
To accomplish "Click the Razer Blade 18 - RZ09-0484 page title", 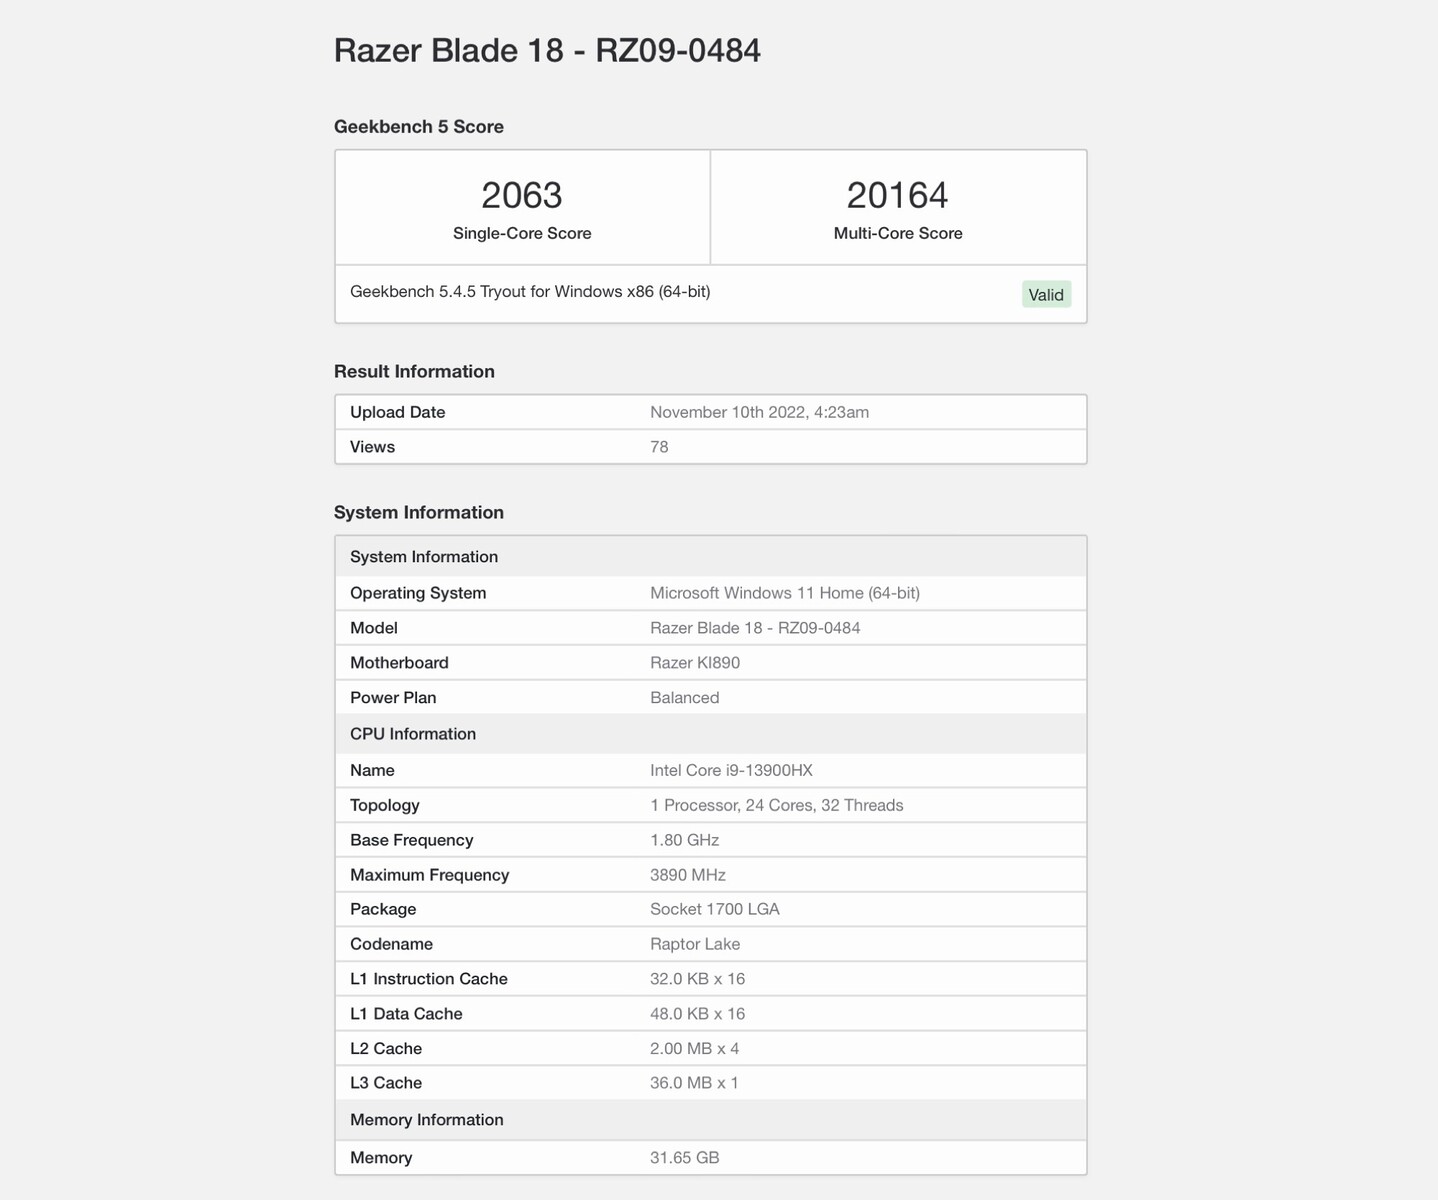I will 547,50.
